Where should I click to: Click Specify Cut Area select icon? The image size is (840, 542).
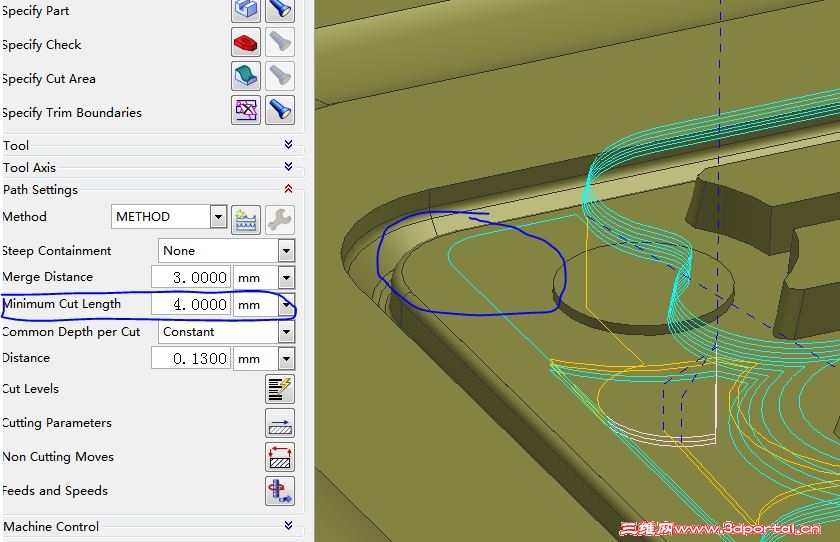tap(246, 76)
